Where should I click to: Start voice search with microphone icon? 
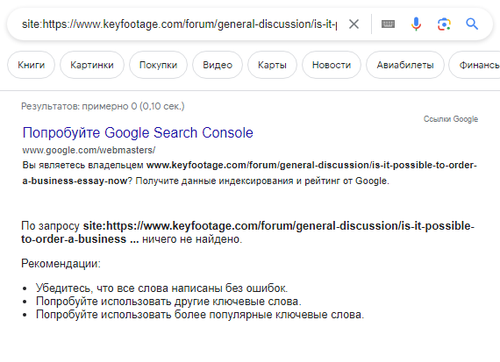coord(416,24)
